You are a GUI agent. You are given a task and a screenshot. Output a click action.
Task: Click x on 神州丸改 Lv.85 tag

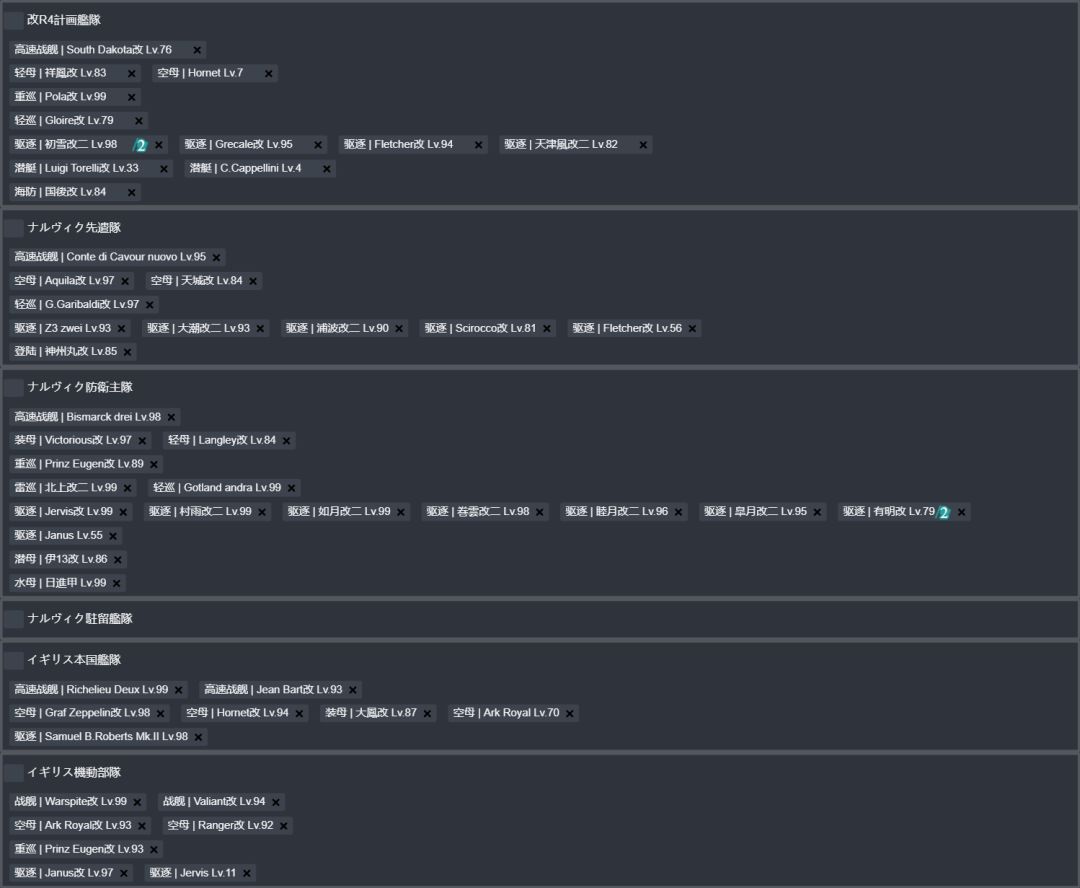click(x=127, y=352)
